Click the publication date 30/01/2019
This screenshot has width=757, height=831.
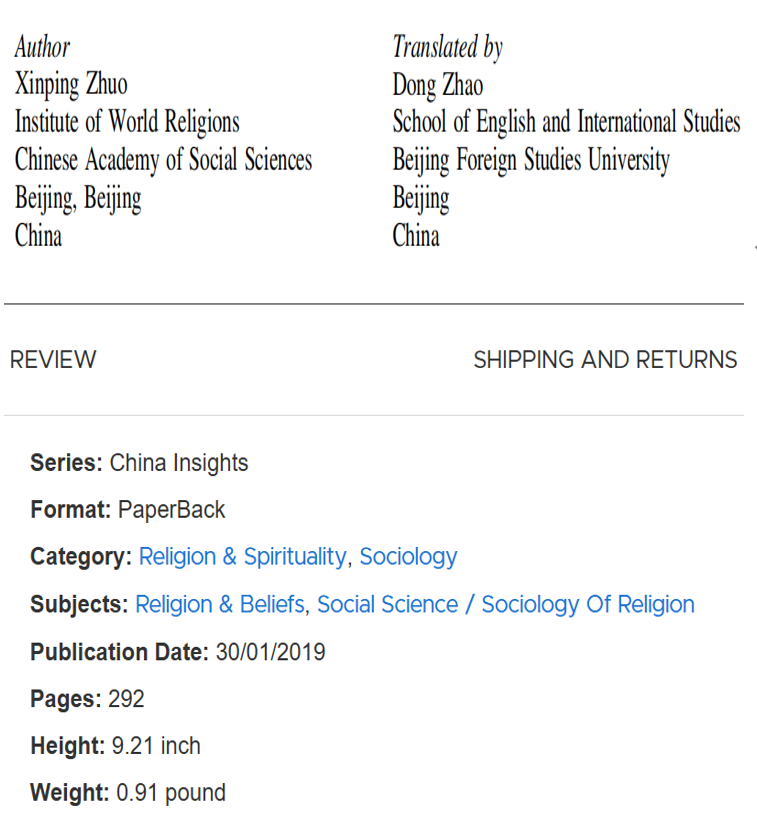(x=270, y=653)
